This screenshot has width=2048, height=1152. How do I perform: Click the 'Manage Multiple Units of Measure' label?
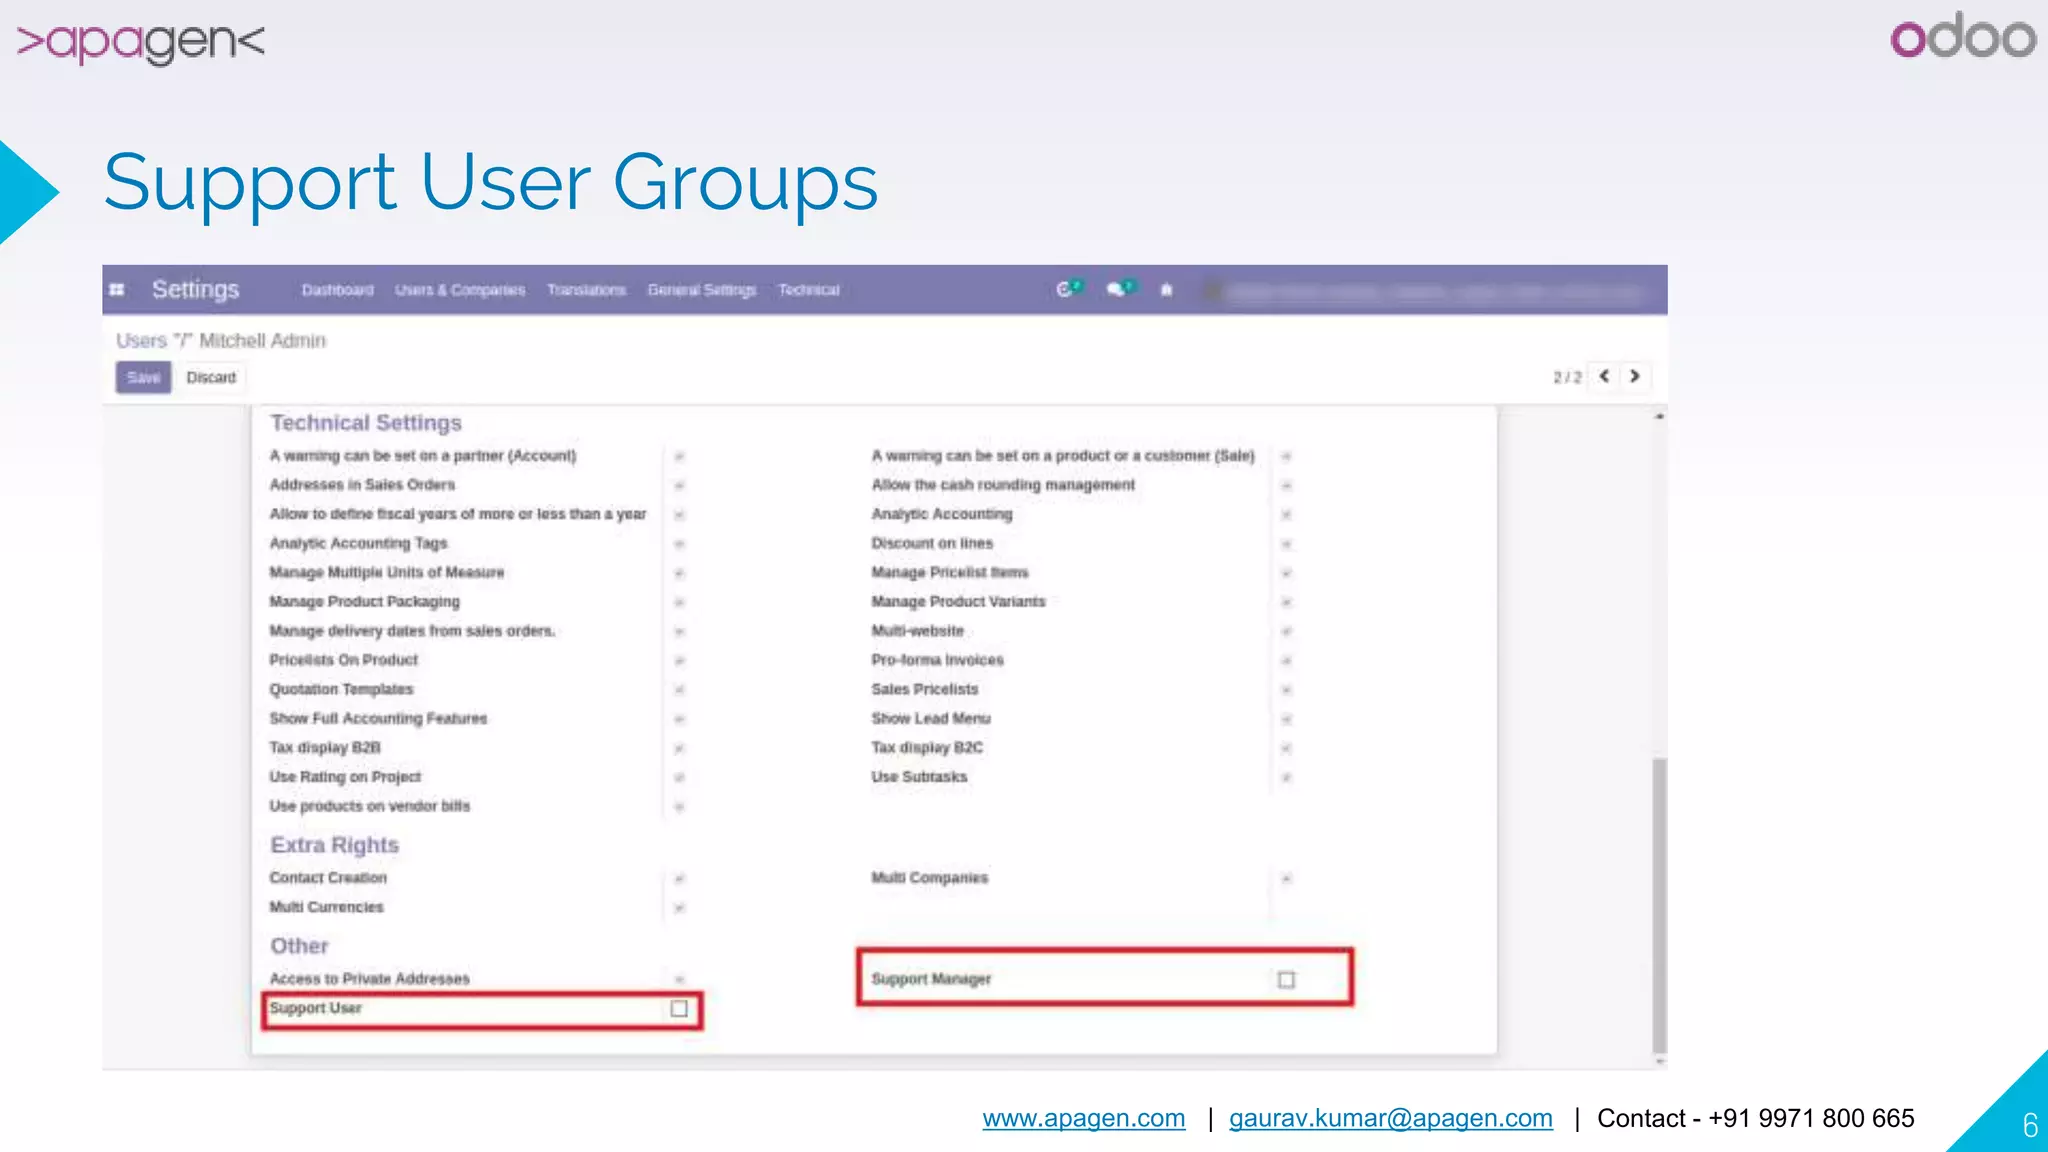pyautogui.click(x=387, y=573)
